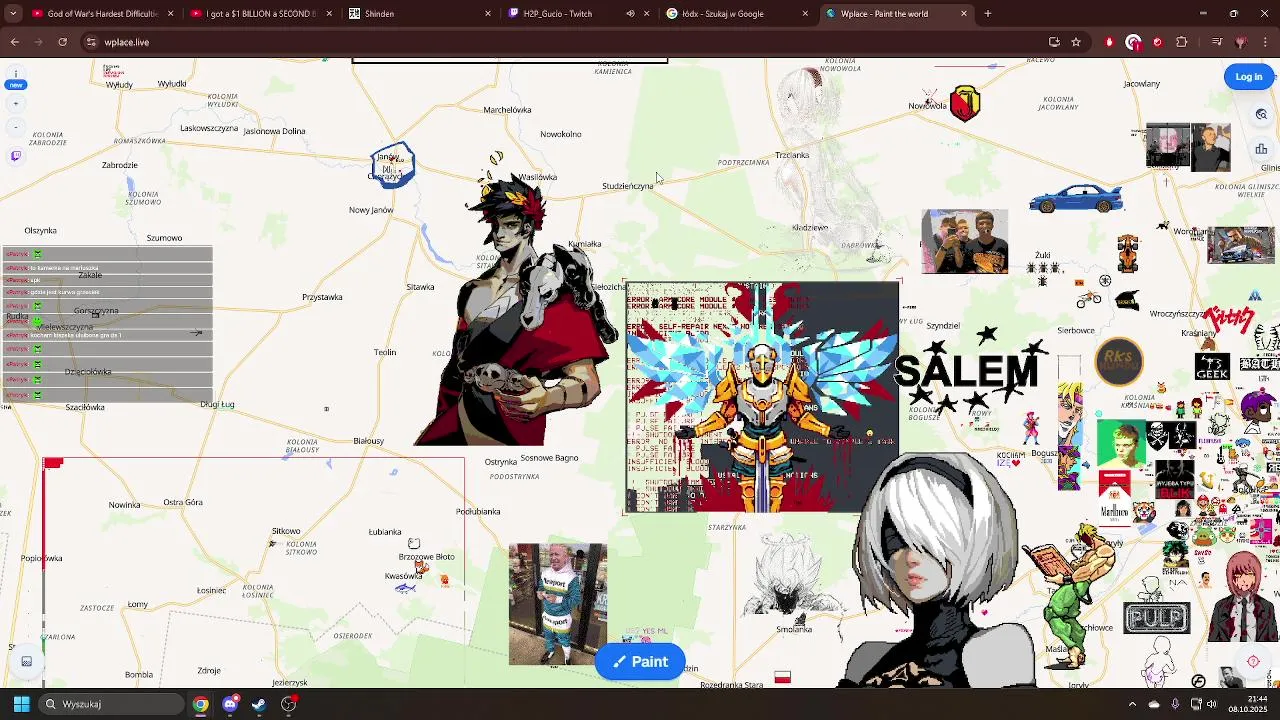Image resolution: width=1280 pixels, height=720 pixels.
Task: Click the Laskowszczyzna map label
Action: coord(209,128)
